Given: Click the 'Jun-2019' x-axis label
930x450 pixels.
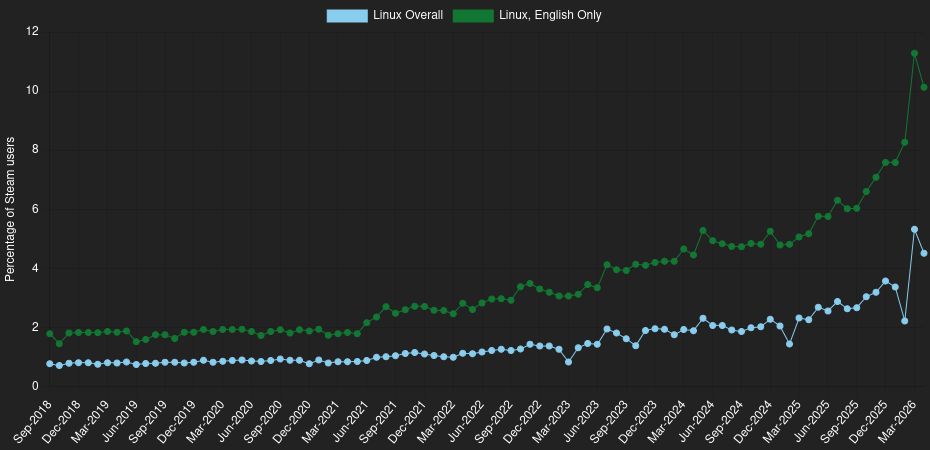Looking at the screenshot, I should (x=119, y=420).
